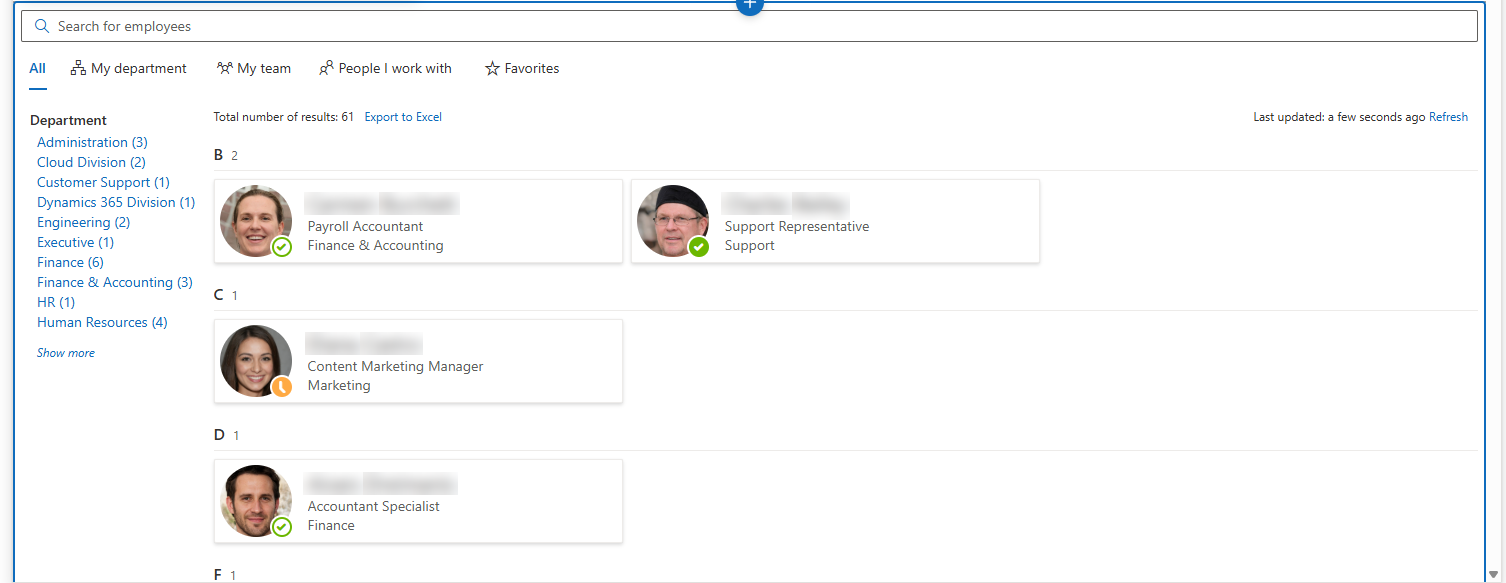1506x583 pixels.
Task: Filter by Cloud Division (2)
Action: pyautogui.click(x=91, y=162)
